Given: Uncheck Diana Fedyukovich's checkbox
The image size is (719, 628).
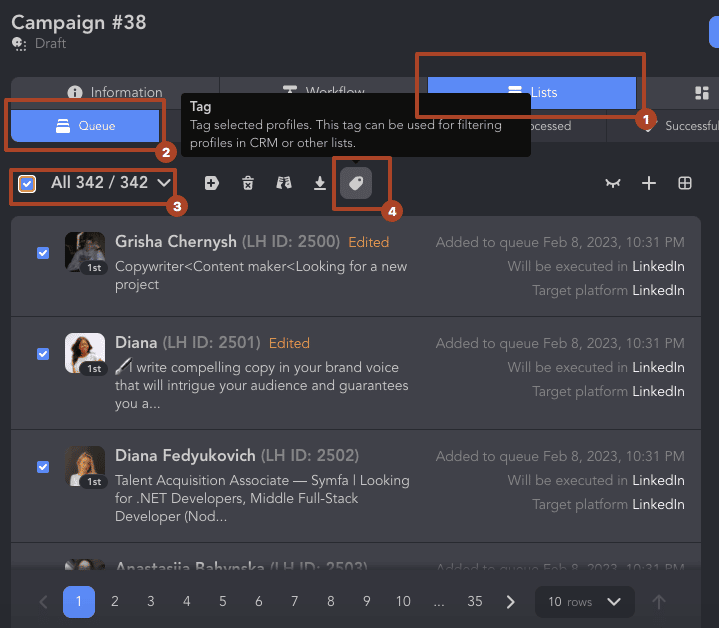Looking at the screenshot, I should click(x=43, y=467).
